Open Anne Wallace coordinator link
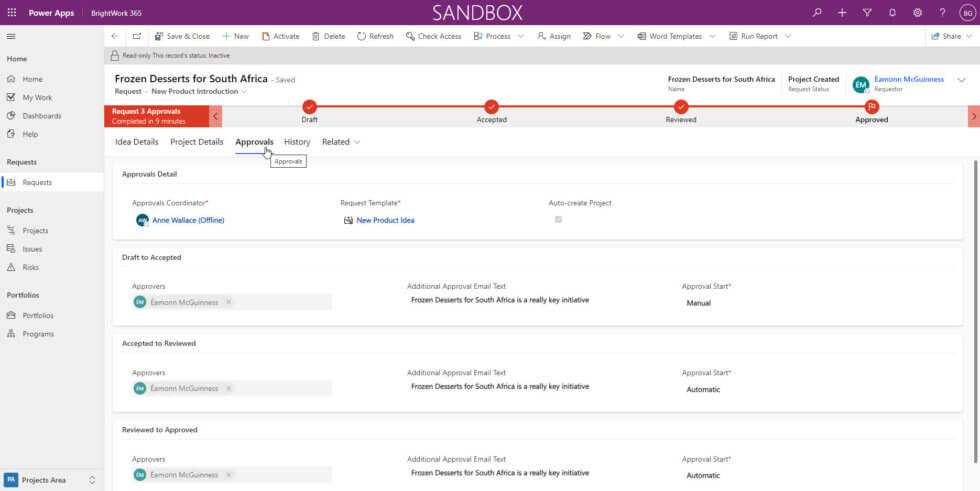The width and height of the screenshot is (980, 491). point(188,220)
